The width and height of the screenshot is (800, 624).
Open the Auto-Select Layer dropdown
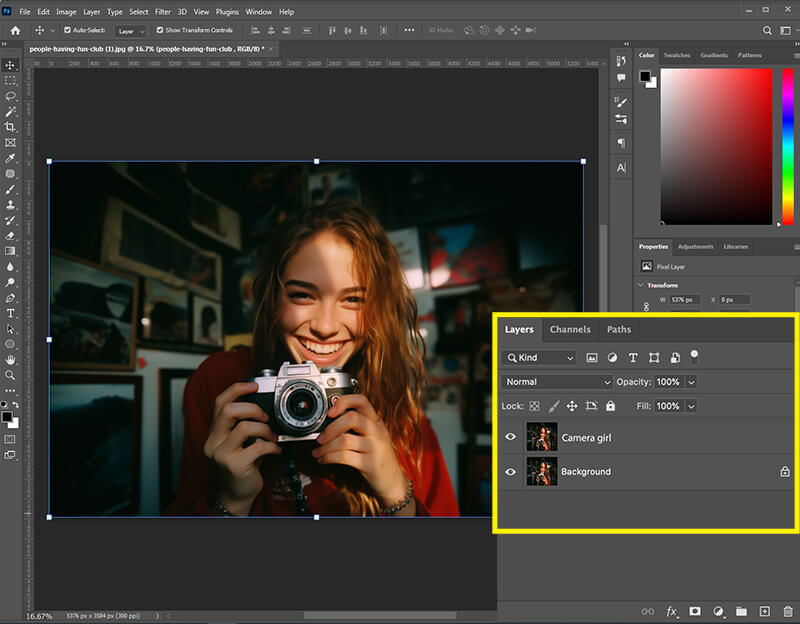click(131, 31)
